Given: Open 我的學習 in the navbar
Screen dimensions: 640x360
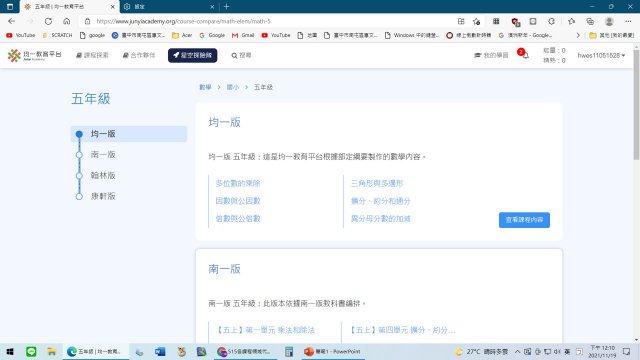Looking at the screenshot, I should 491,55.
